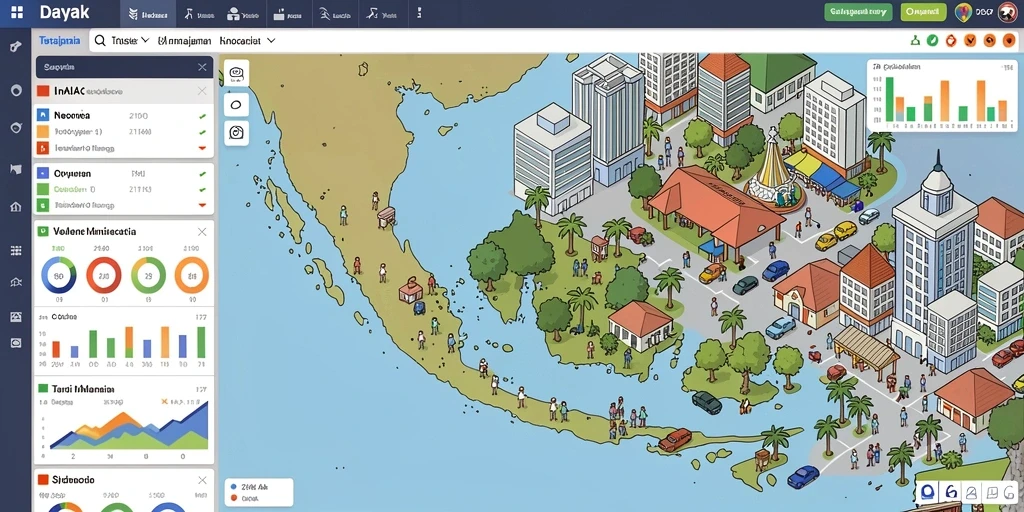This screenshot has width=1024, height=512.
Task: Toggle the Coyeten row checkmark
Action: click(202, 174)
